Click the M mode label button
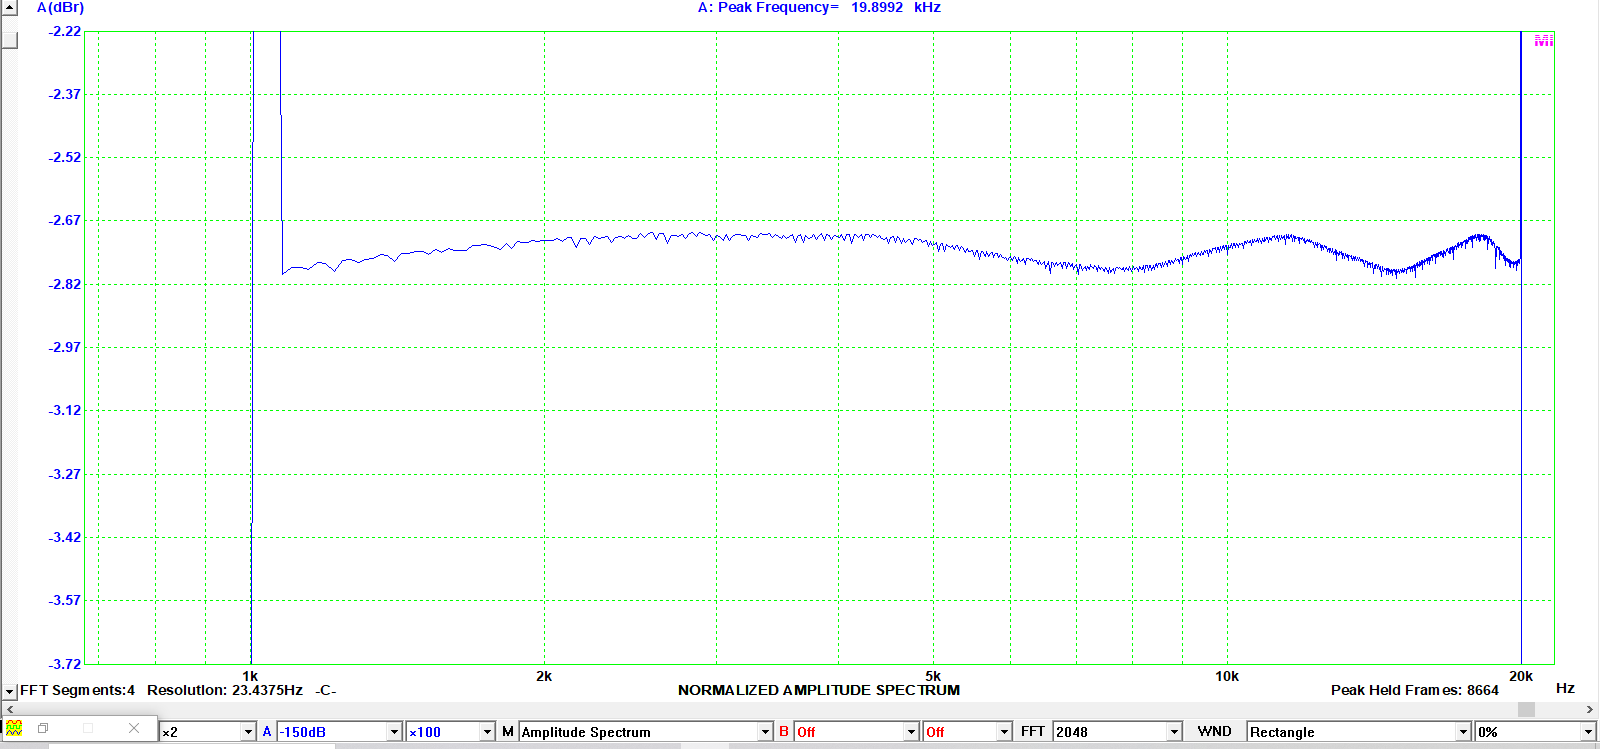This screenshot has width=1600, height=749. click(508, 732)
